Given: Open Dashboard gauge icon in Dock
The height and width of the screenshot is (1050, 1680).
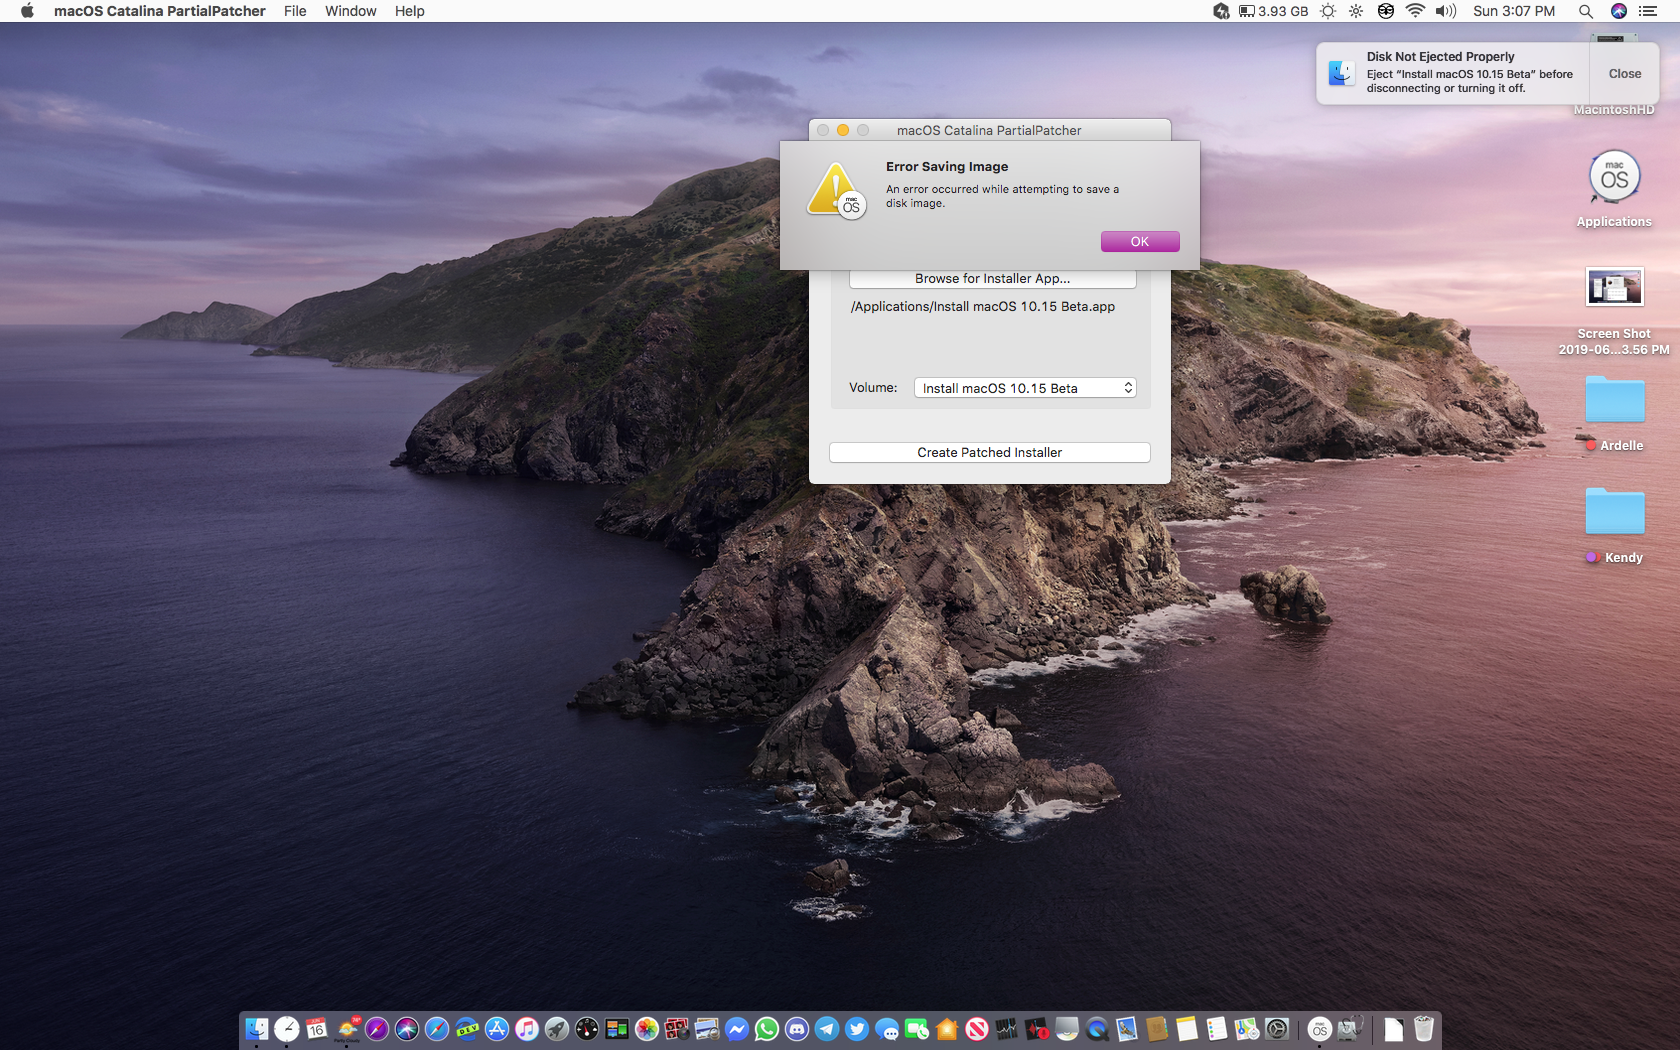Looking at the screenshot, I should pos(587,1029).
